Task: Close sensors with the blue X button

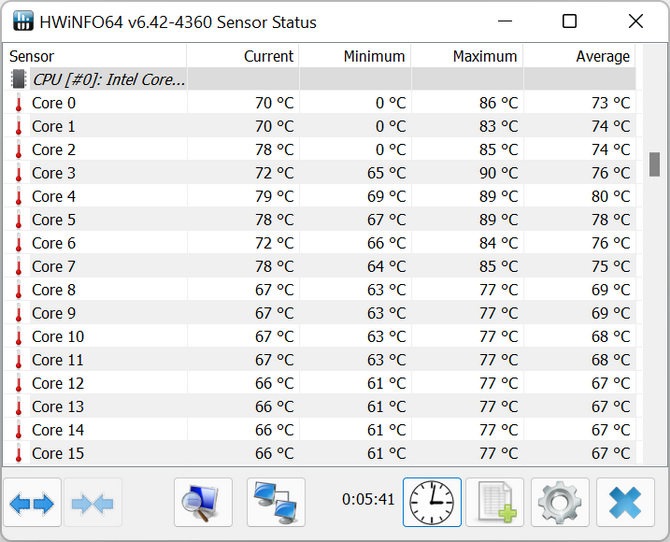Action: click(x=626, y=502)
